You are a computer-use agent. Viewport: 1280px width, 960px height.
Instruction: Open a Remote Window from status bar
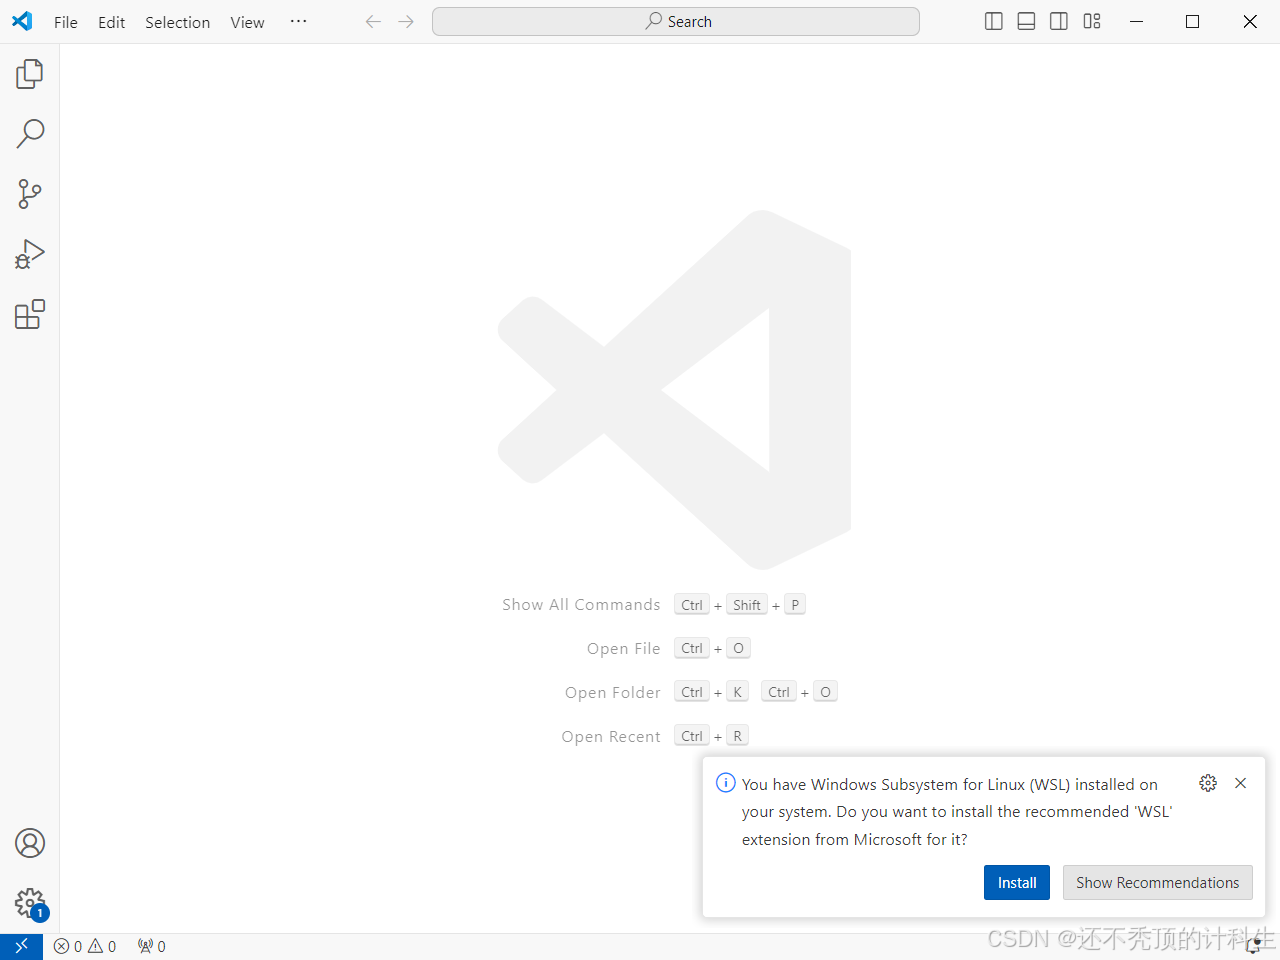point(21,946)
